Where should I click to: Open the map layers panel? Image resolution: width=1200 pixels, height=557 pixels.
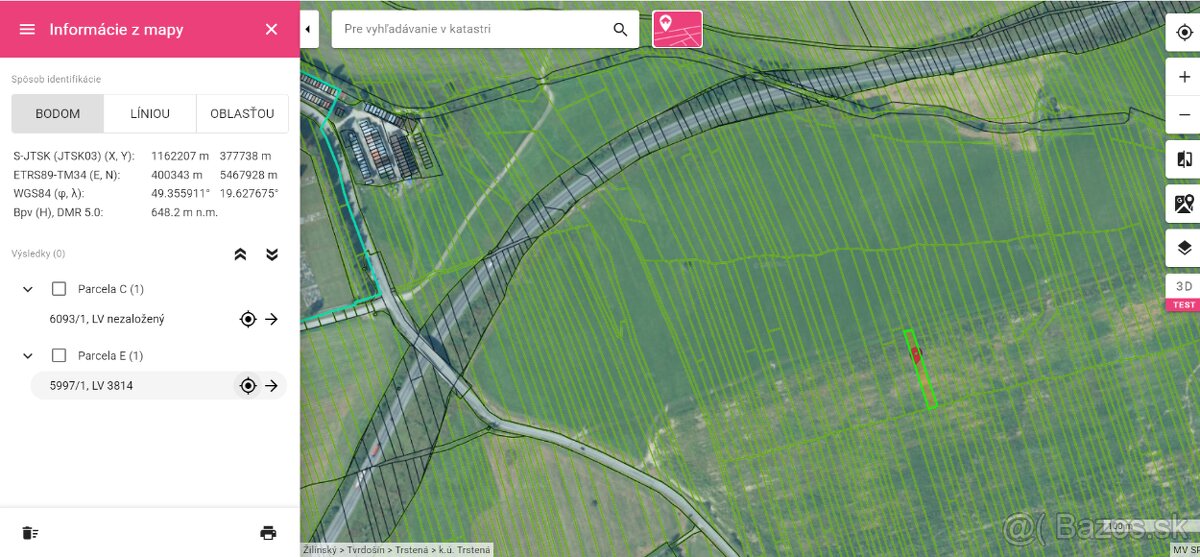(x=1184, y=248)
